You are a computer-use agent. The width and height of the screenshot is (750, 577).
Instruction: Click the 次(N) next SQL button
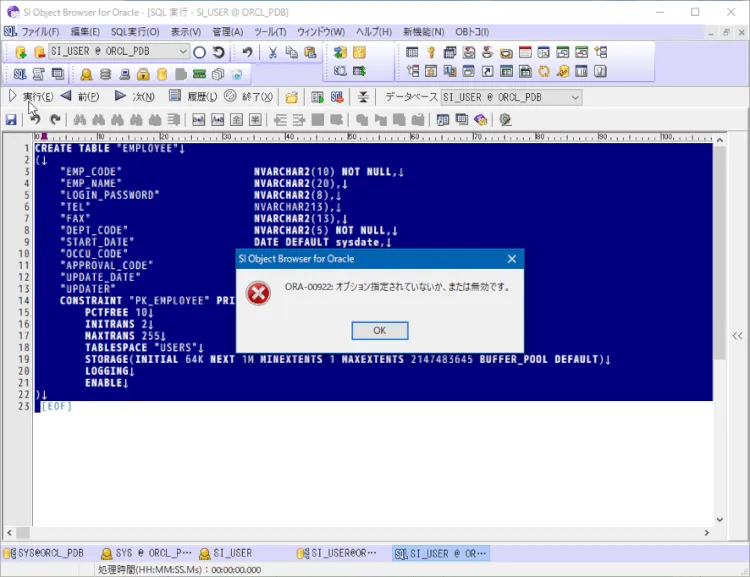[x=134, y=97]
